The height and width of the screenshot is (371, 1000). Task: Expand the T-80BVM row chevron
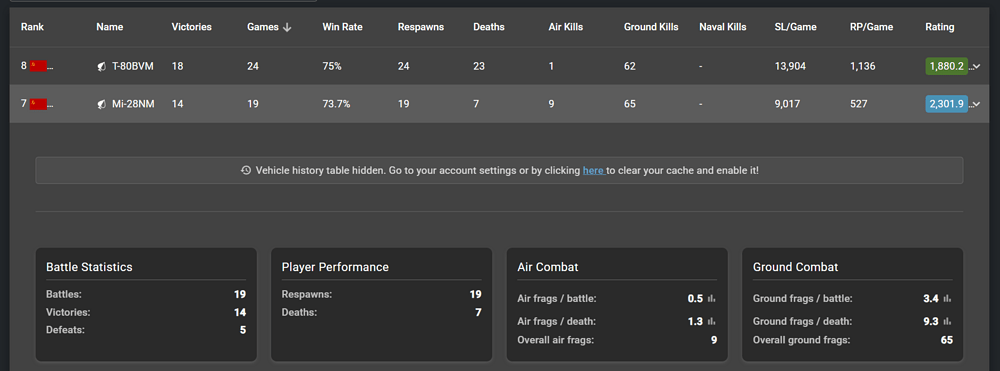pos(976,66)
